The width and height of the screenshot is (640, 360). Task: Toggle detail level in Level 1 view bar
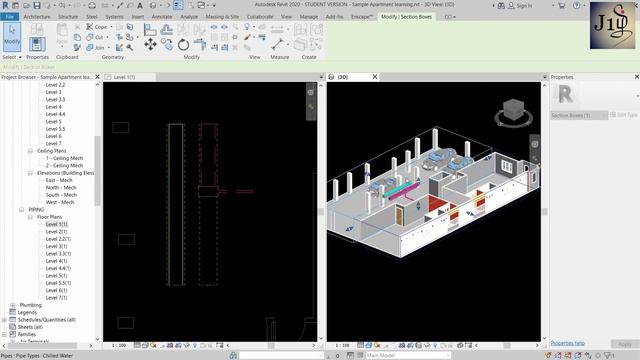pyautogui.click(x=138, y=345)
